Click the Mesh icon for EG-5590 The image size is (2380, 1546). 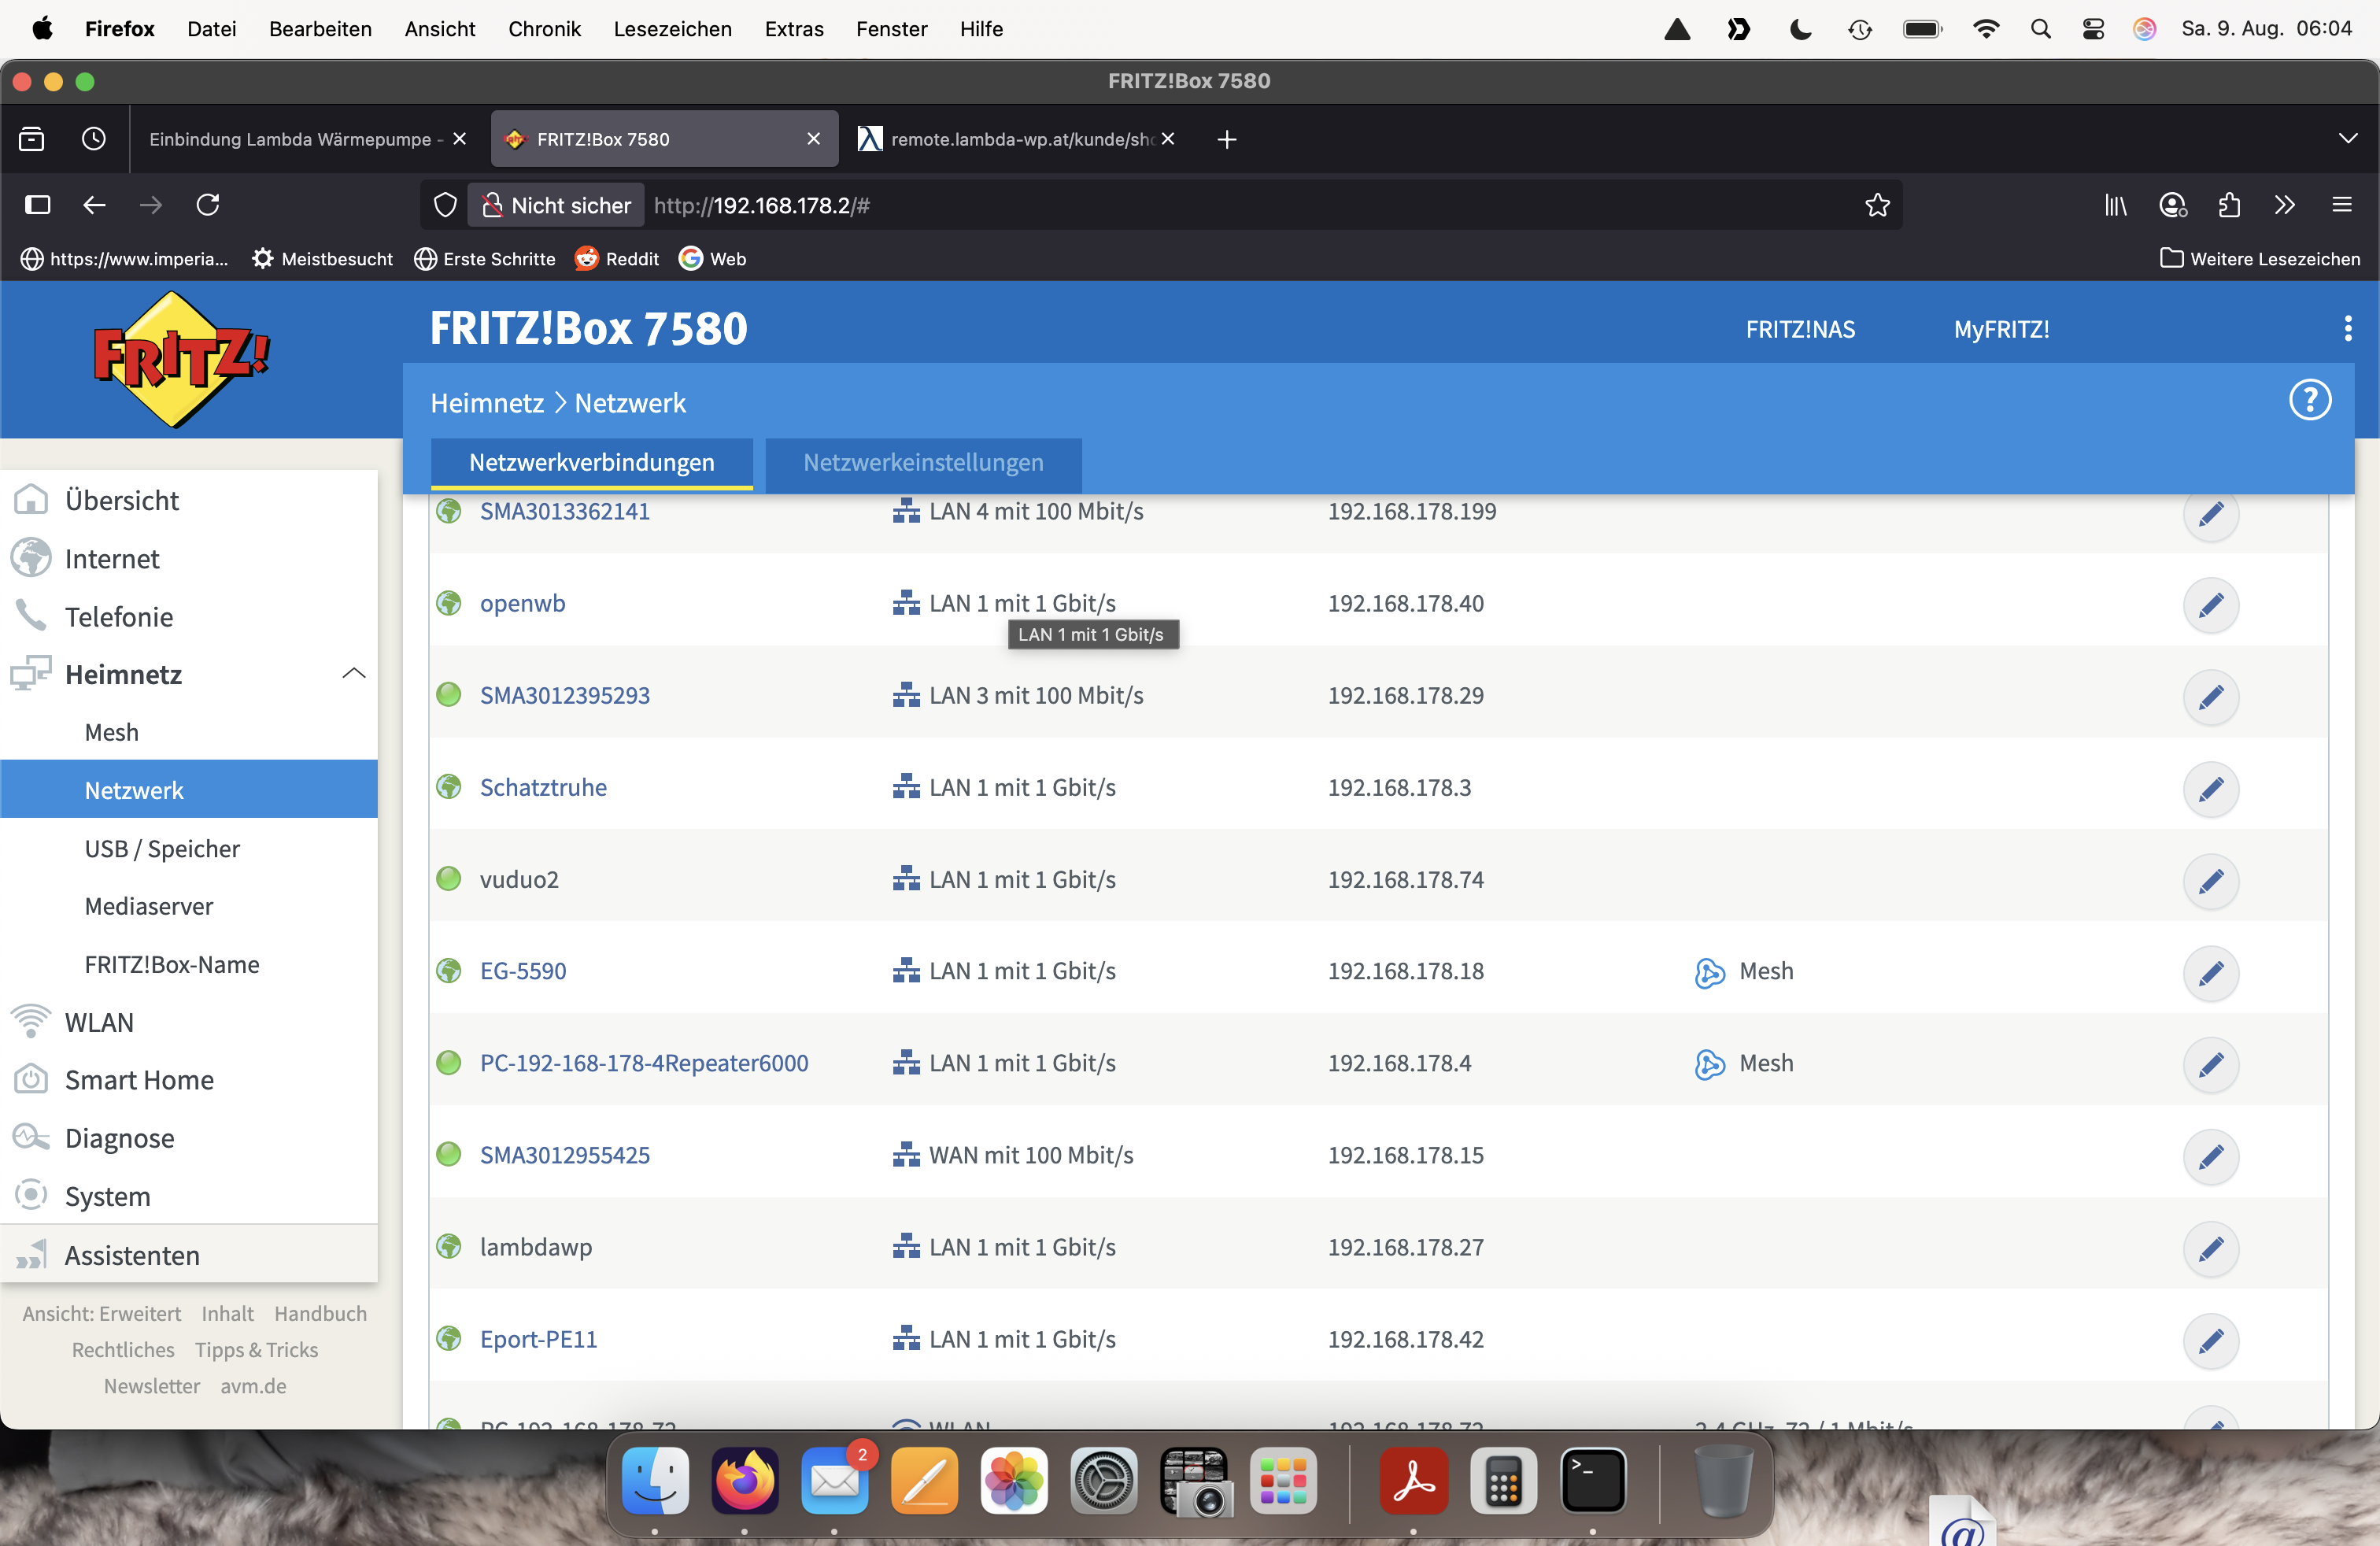[x=1709, y=972]
